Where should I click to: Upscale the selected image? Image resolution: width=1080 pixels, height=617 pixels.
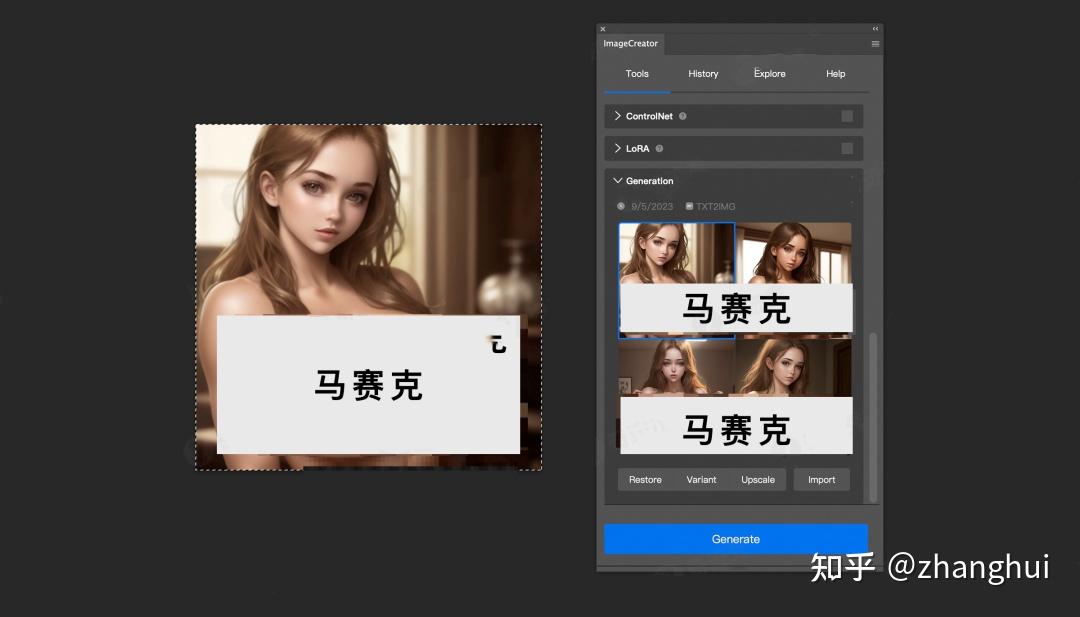[x=758, y=479]
